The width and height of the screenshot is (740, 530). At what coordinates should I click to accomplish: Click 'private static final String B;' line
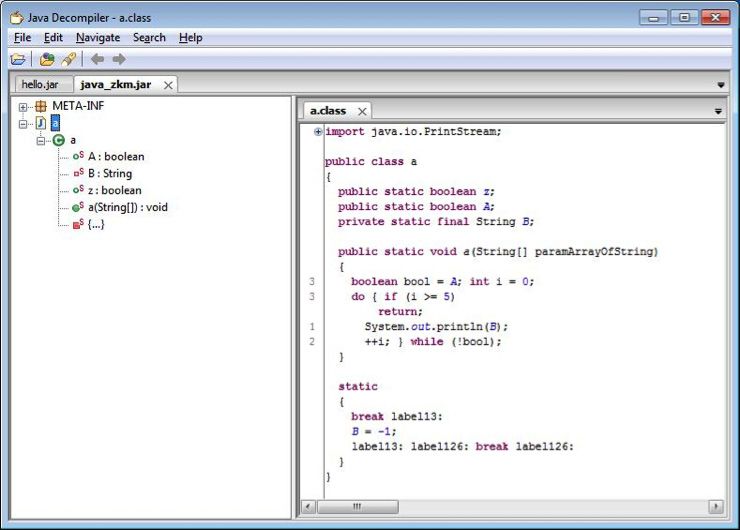point(436,222)
